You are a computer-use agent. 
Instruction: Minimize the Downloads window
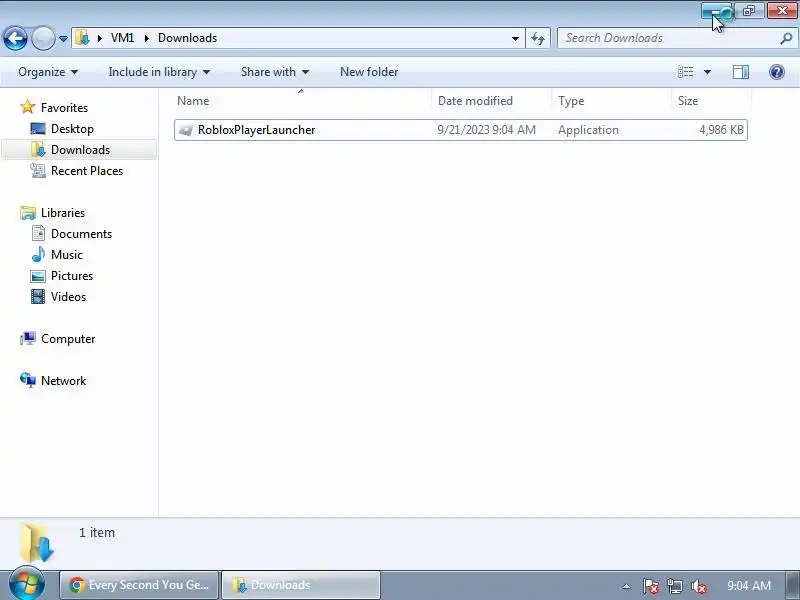tap(716, 11)
